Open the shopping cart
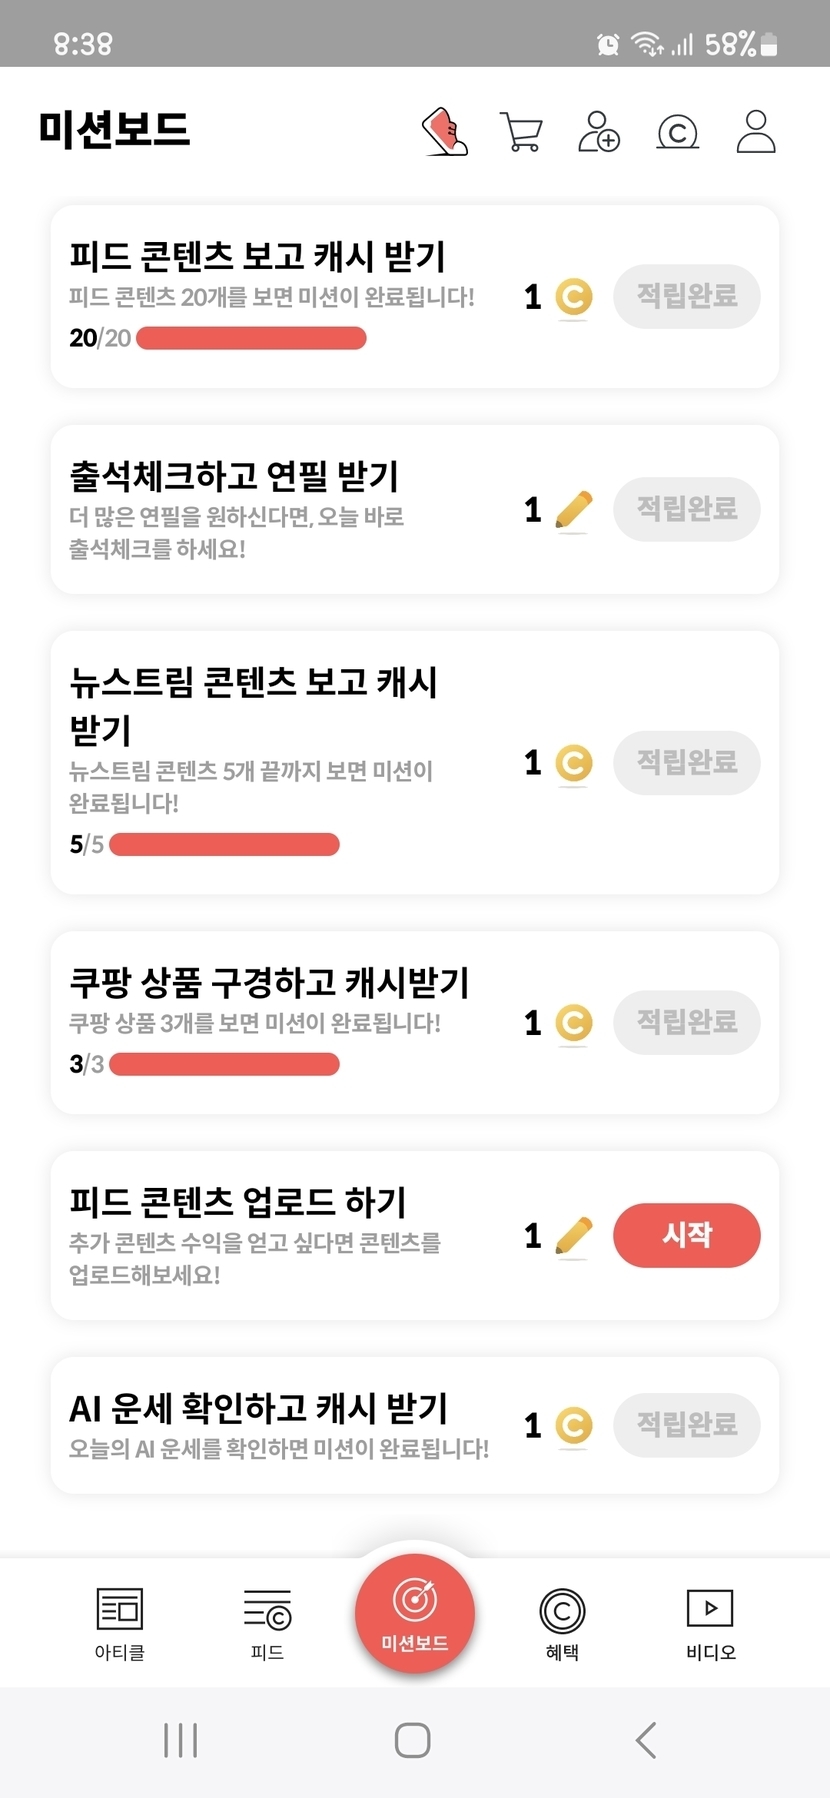Image resolution: width=830 pixels, height=1798 pixels. tap(521, 132)
